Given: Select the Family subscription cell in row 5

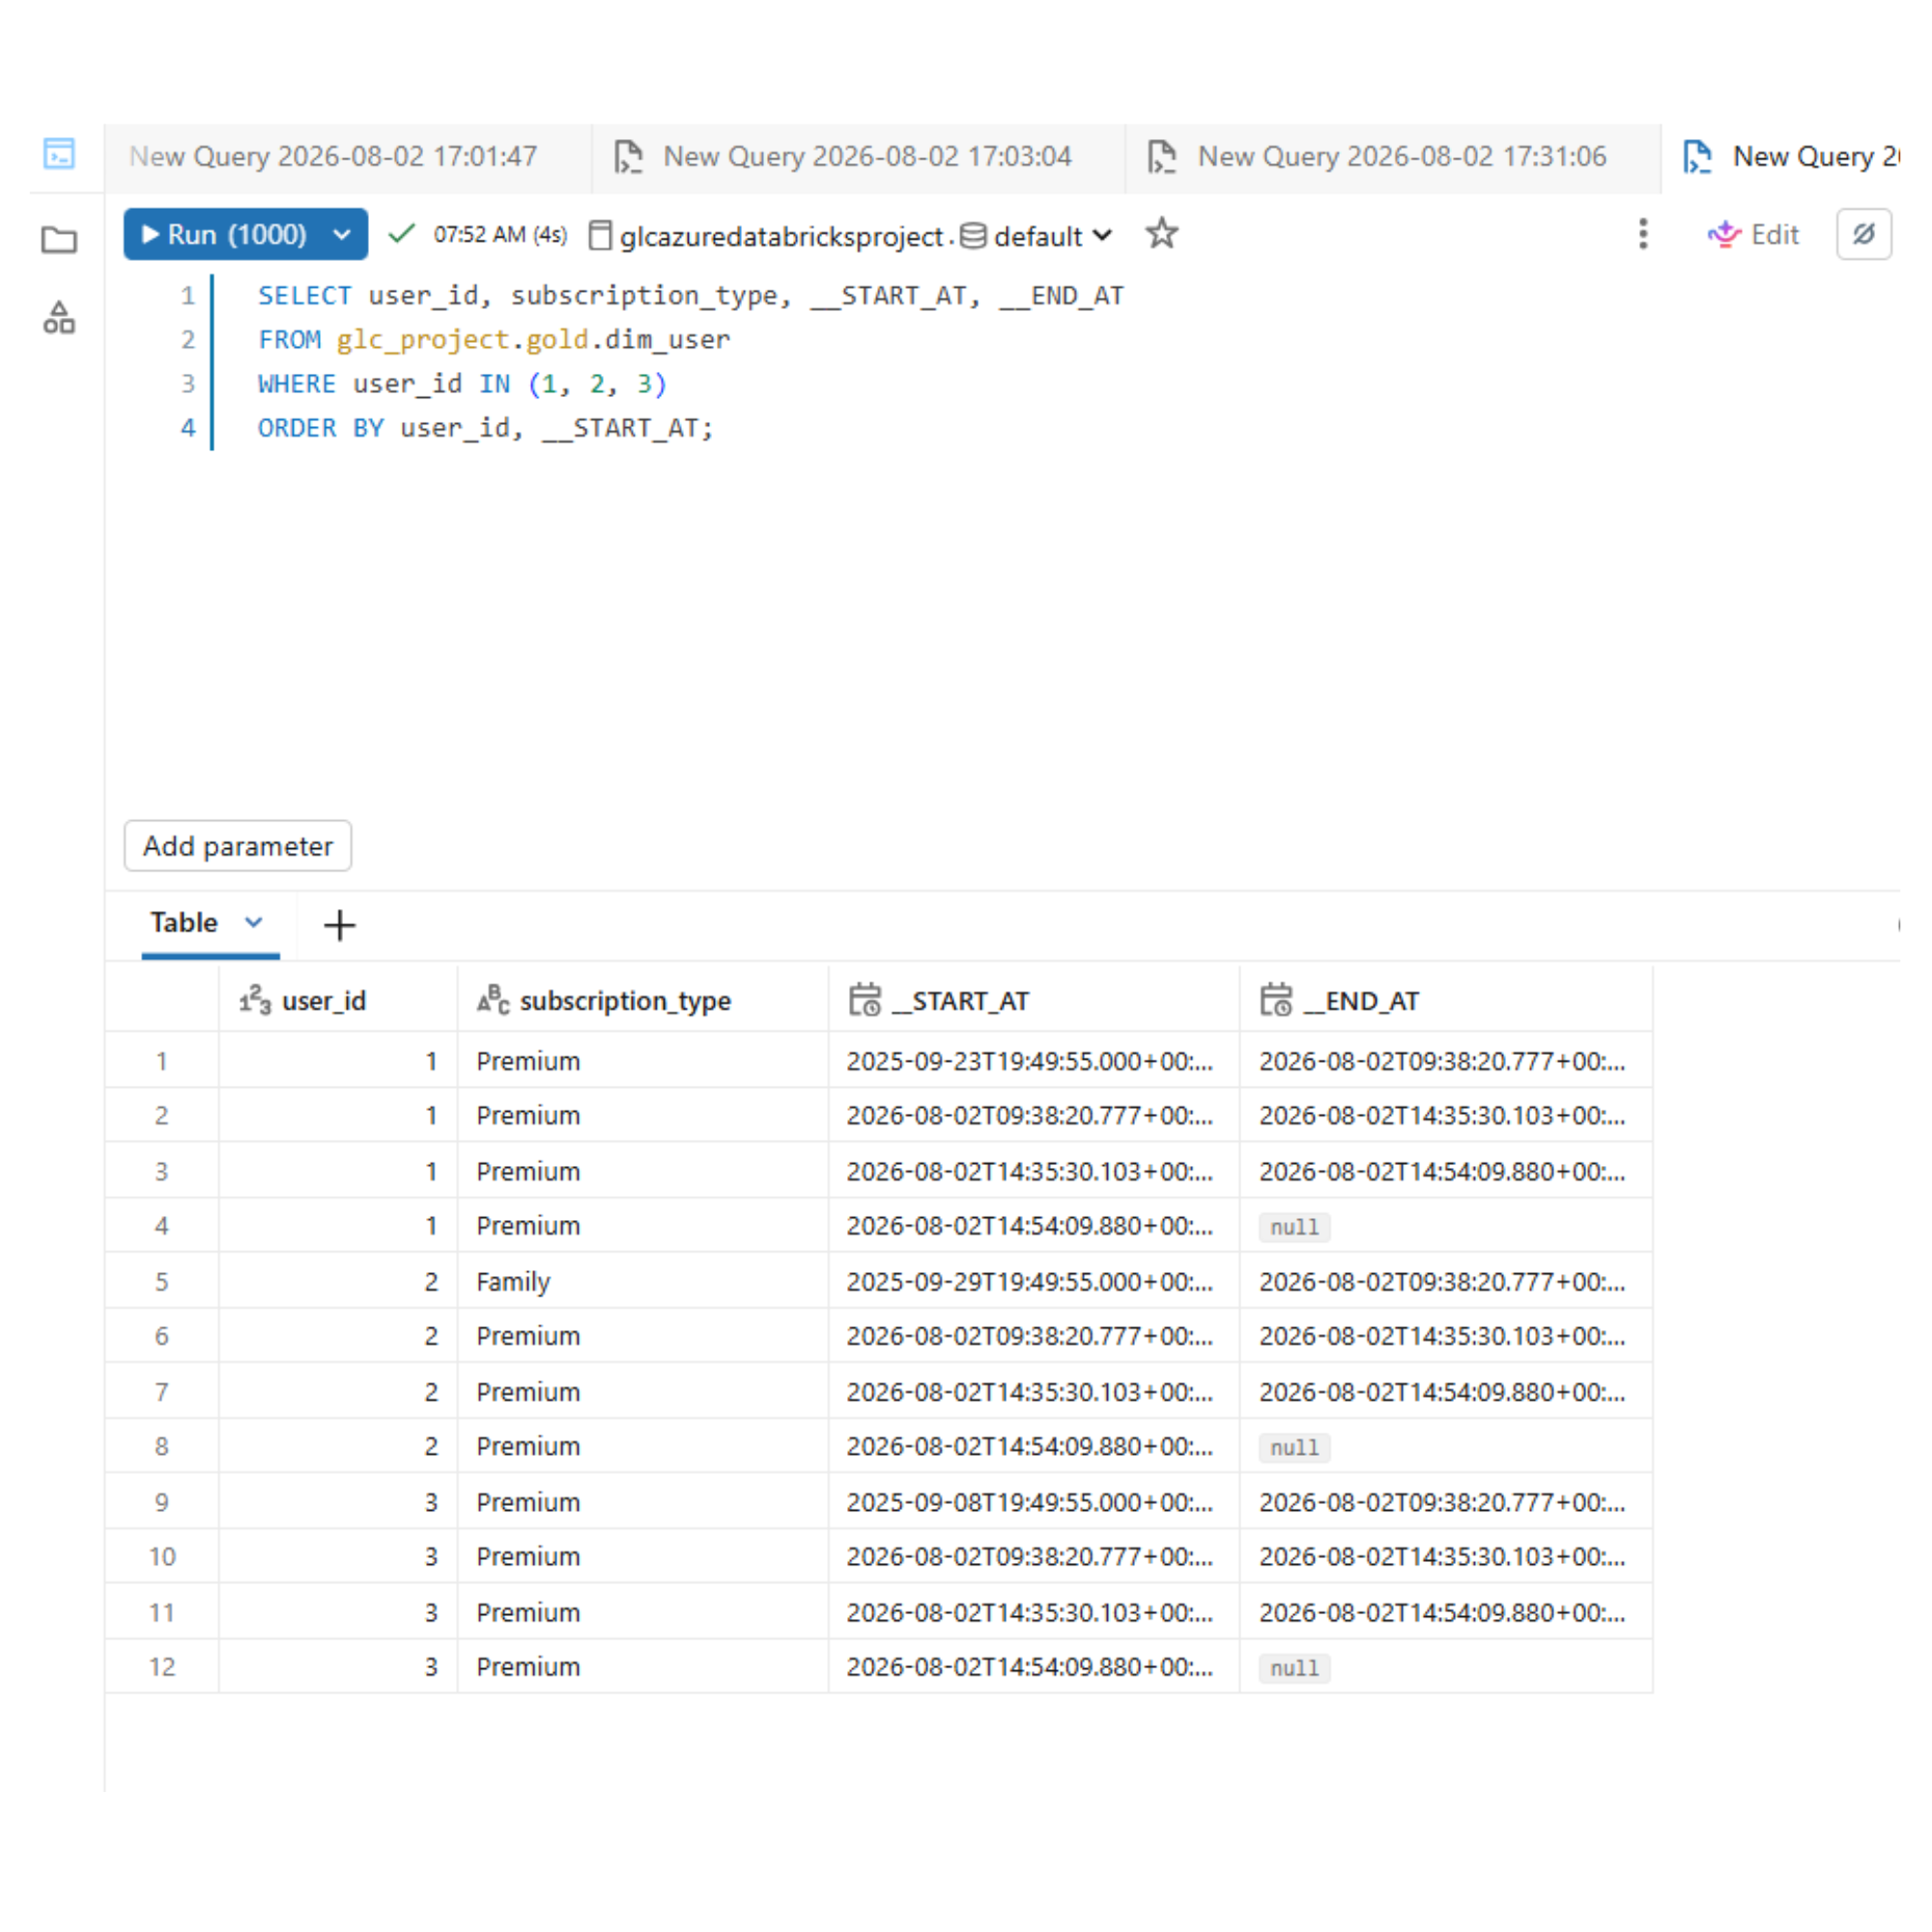Looking at the screenshot, I should pyautogui.click(x=643, y=1281).
